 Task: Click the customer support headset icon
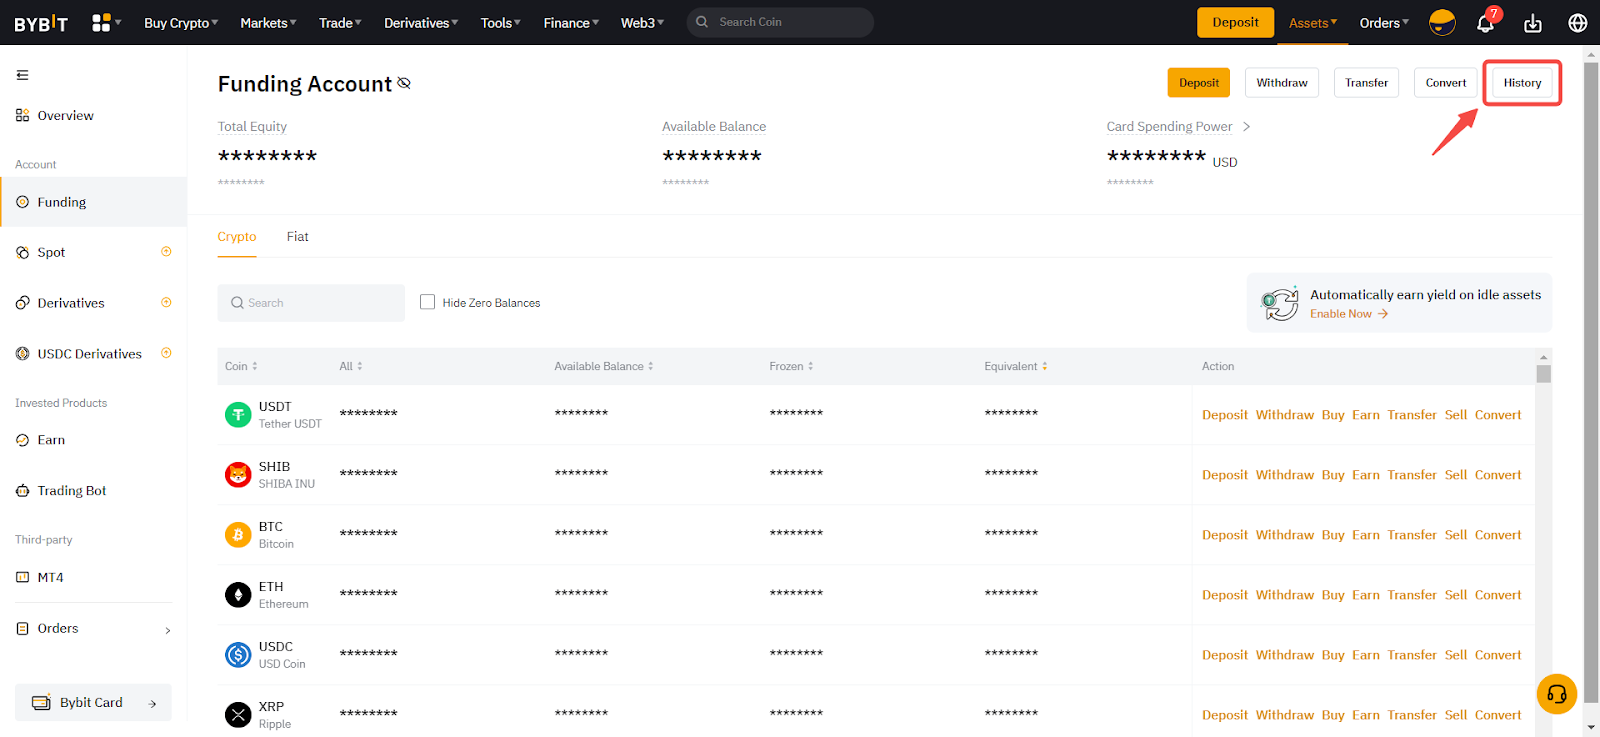(x=1556, y=694)
